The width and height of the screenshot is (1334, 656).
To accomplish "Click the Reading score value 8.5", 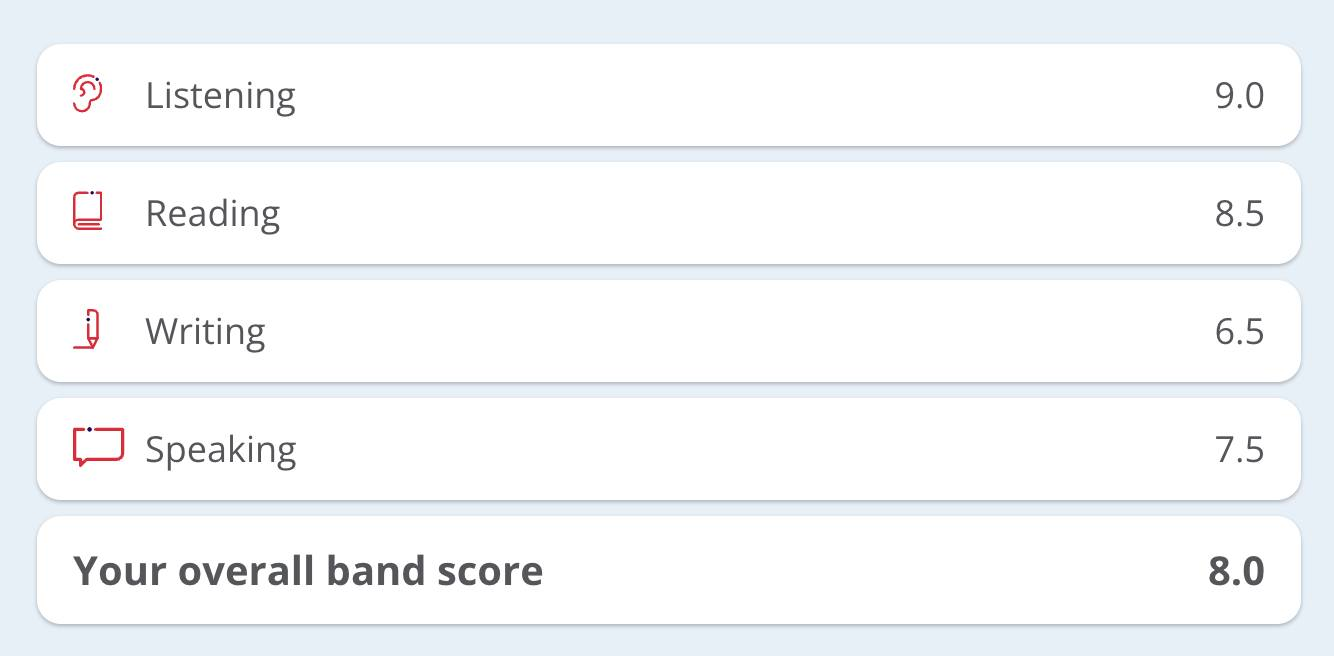I will click(1239, 214).
